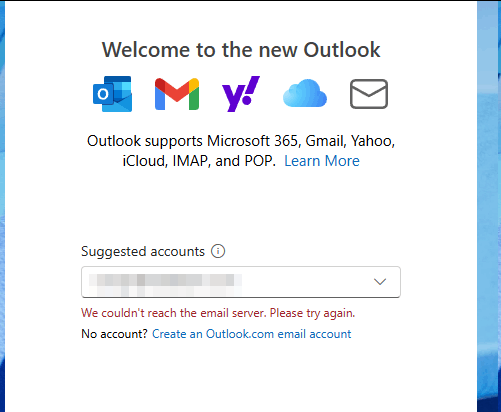Click the Gmail logo icon
This screenshot has height=412, width=501.
(177, 94)
